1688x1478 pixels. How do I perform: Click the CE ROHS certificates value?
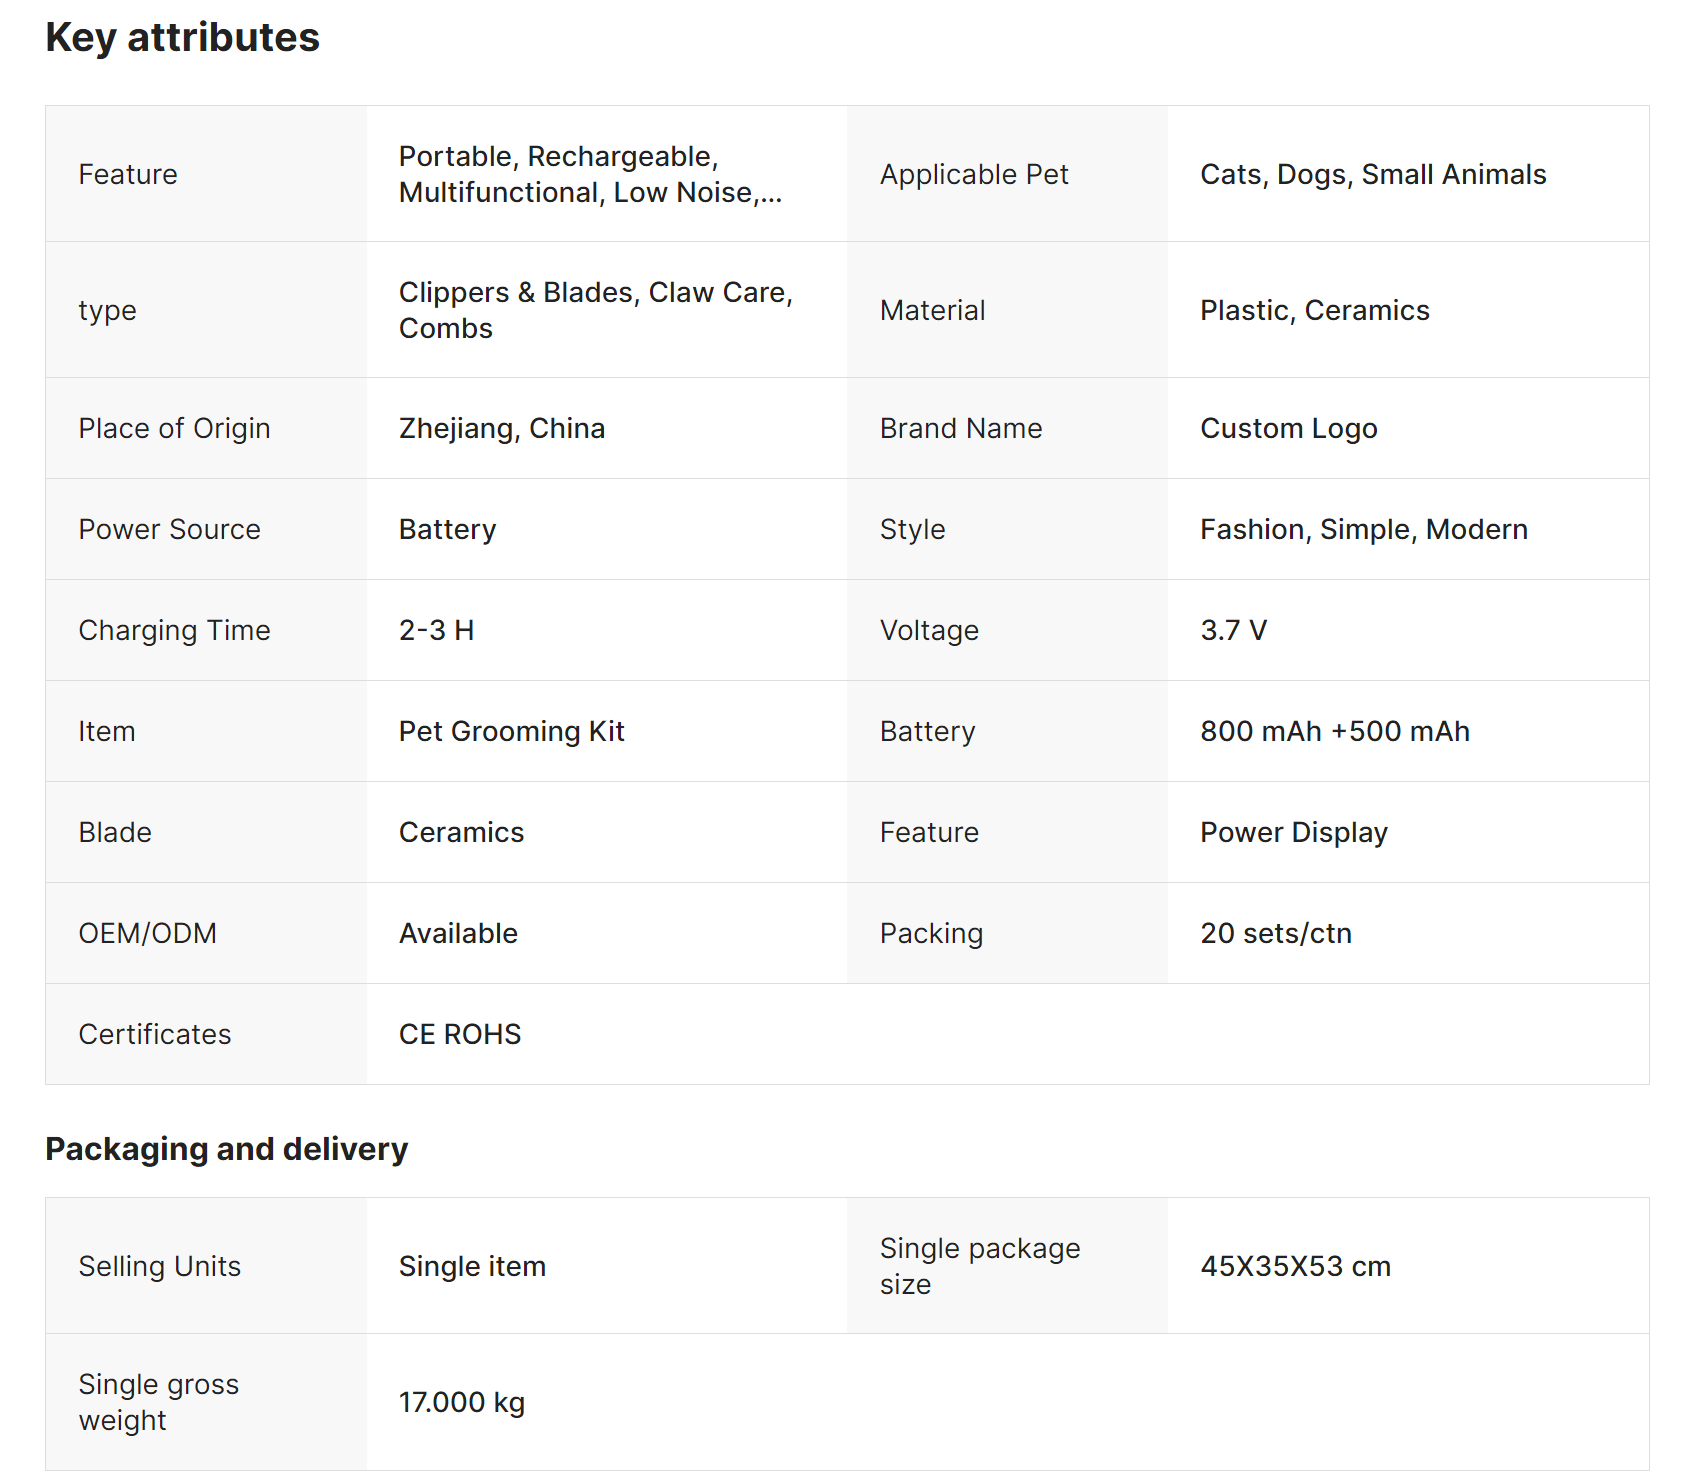[459, 1035]
